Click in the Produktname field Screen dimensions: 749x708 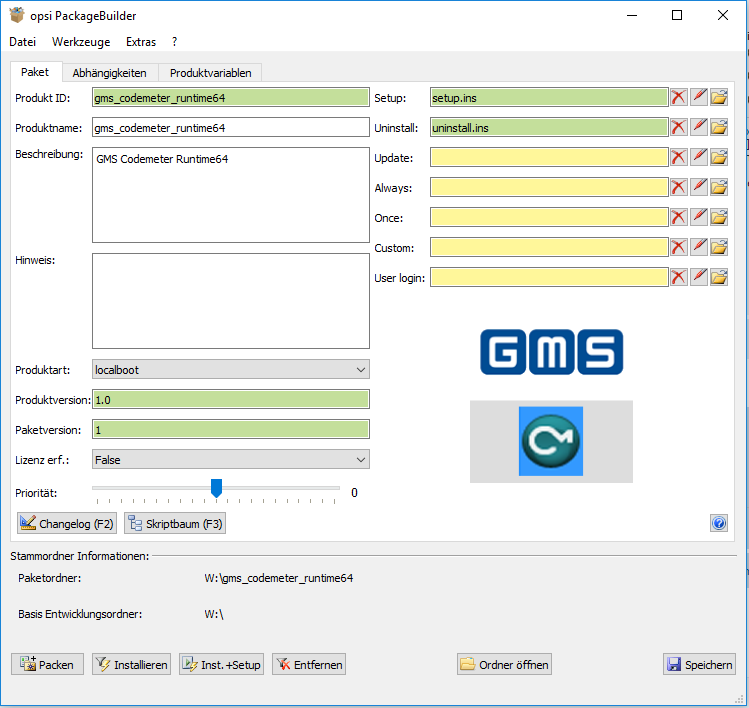pyautogui.click(x=231, y=128)
